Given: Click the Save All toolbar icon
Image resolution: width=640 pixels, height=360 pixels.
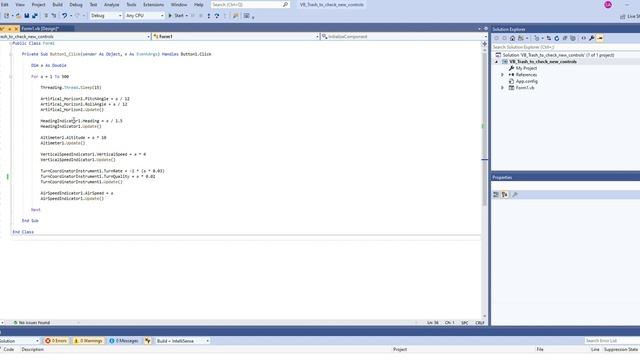Looking at the screenshot, I should 35,16.
